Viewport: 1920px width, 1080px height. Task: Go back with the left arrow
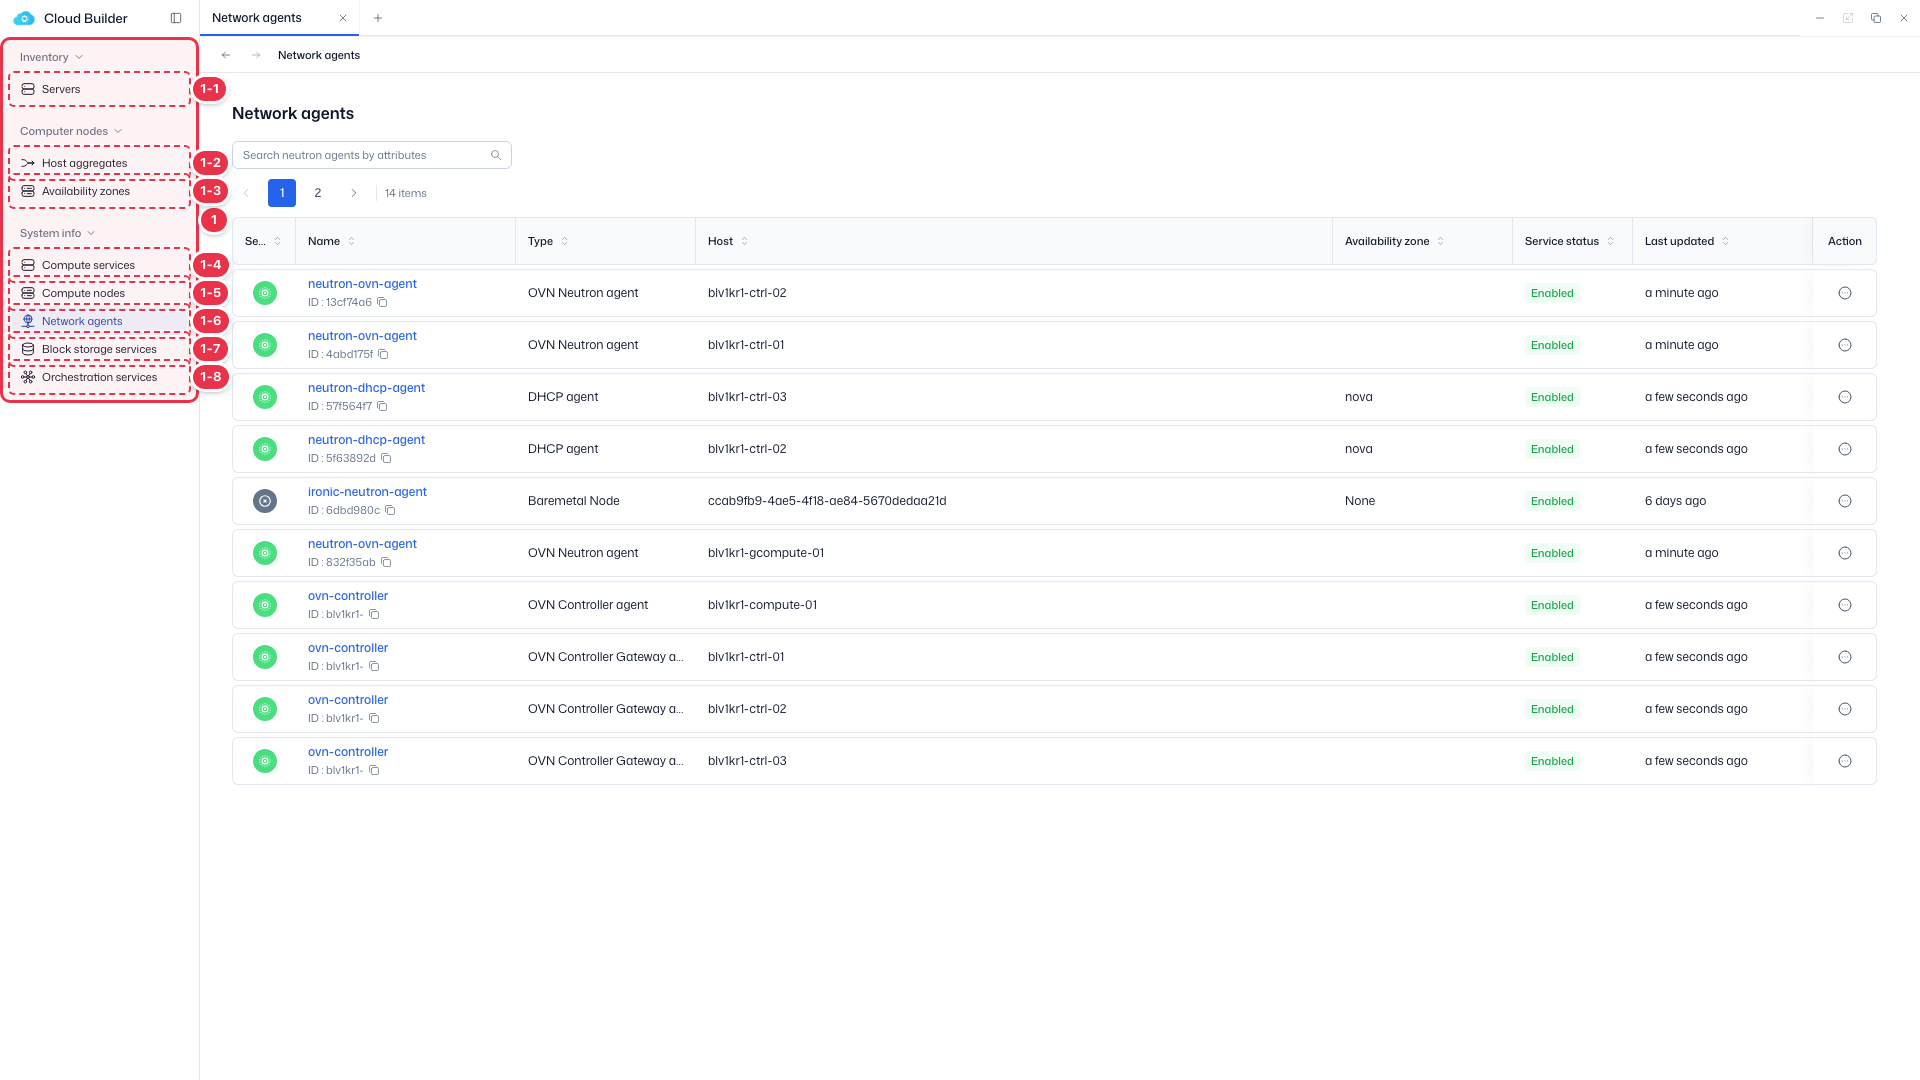226,55
